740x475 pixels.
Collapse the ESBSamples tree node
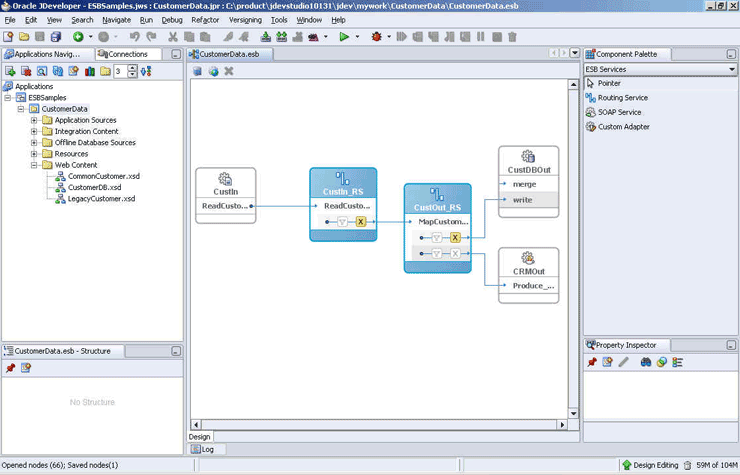click(x=8, y=98)
